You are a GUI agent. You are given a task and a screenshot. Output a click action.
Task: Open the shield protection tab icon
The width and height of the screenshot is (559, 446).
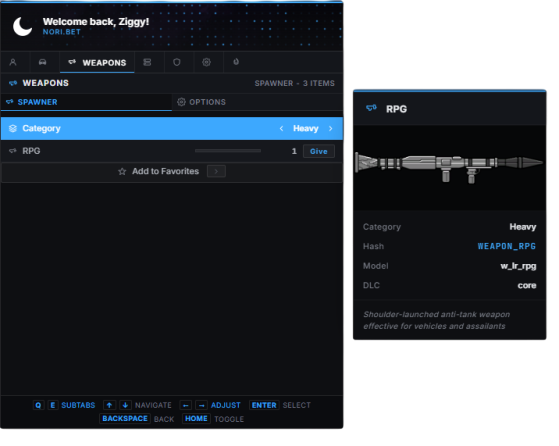(x=176, y=62)
